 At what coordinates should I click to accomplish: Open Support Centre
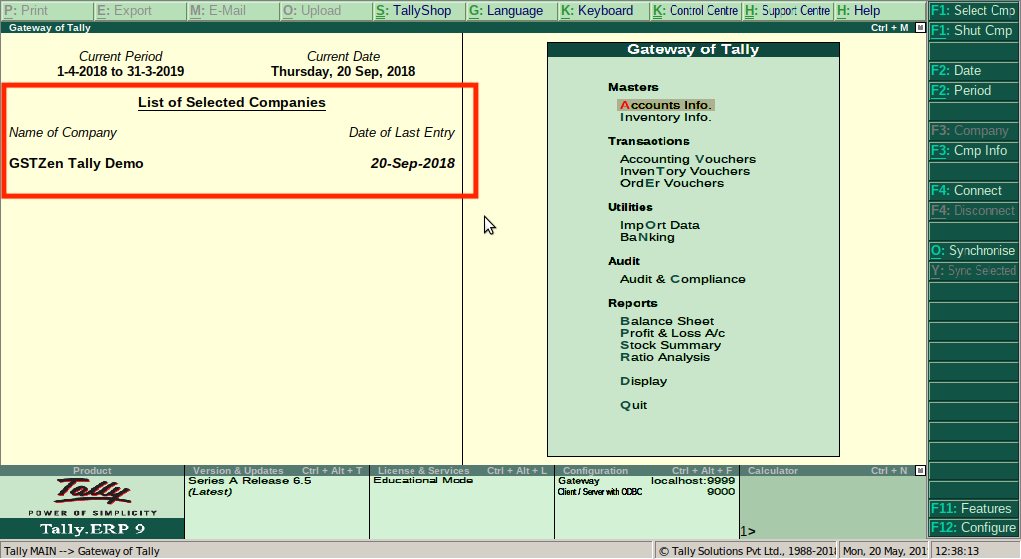[x=788, y=11]
